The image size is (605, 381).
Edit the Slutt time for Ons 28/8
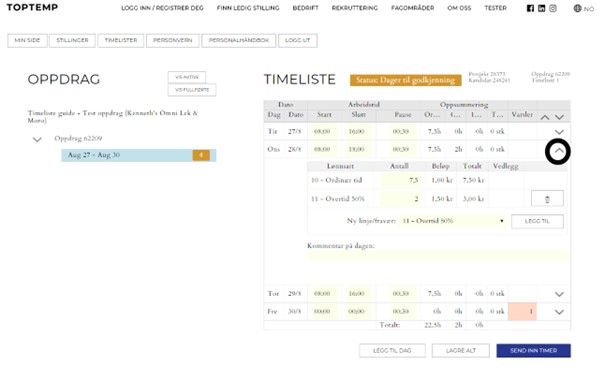[357, 149]
